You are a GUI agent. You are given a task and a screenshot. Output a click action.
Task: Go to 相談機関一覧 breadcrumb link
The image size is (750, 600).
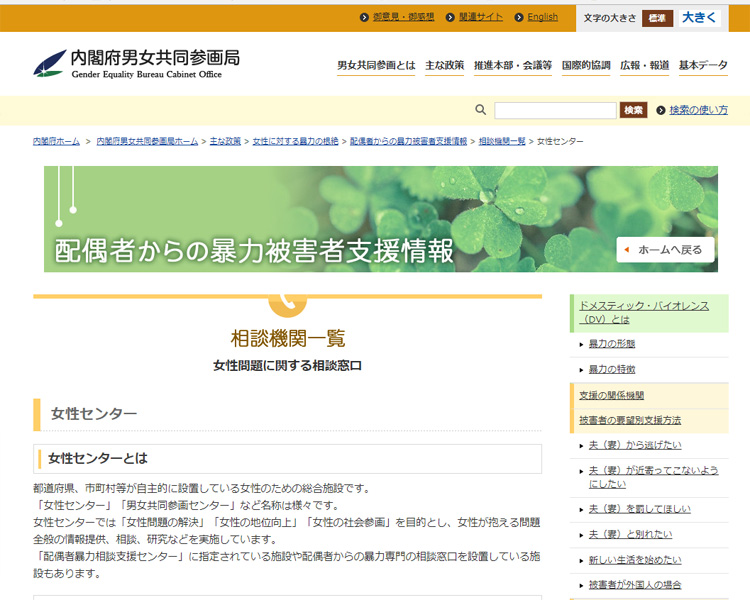tap(502, 141)
